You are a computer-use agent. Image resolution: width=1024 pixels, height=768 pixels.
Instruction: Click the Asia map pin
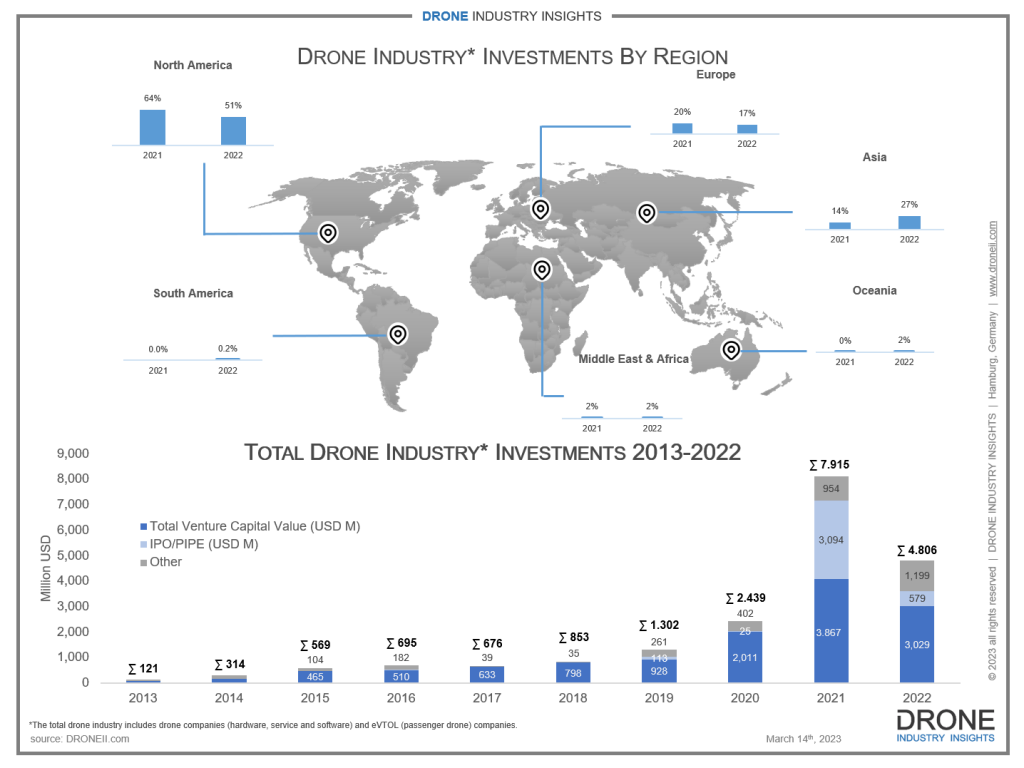click(x=647, y=214)
